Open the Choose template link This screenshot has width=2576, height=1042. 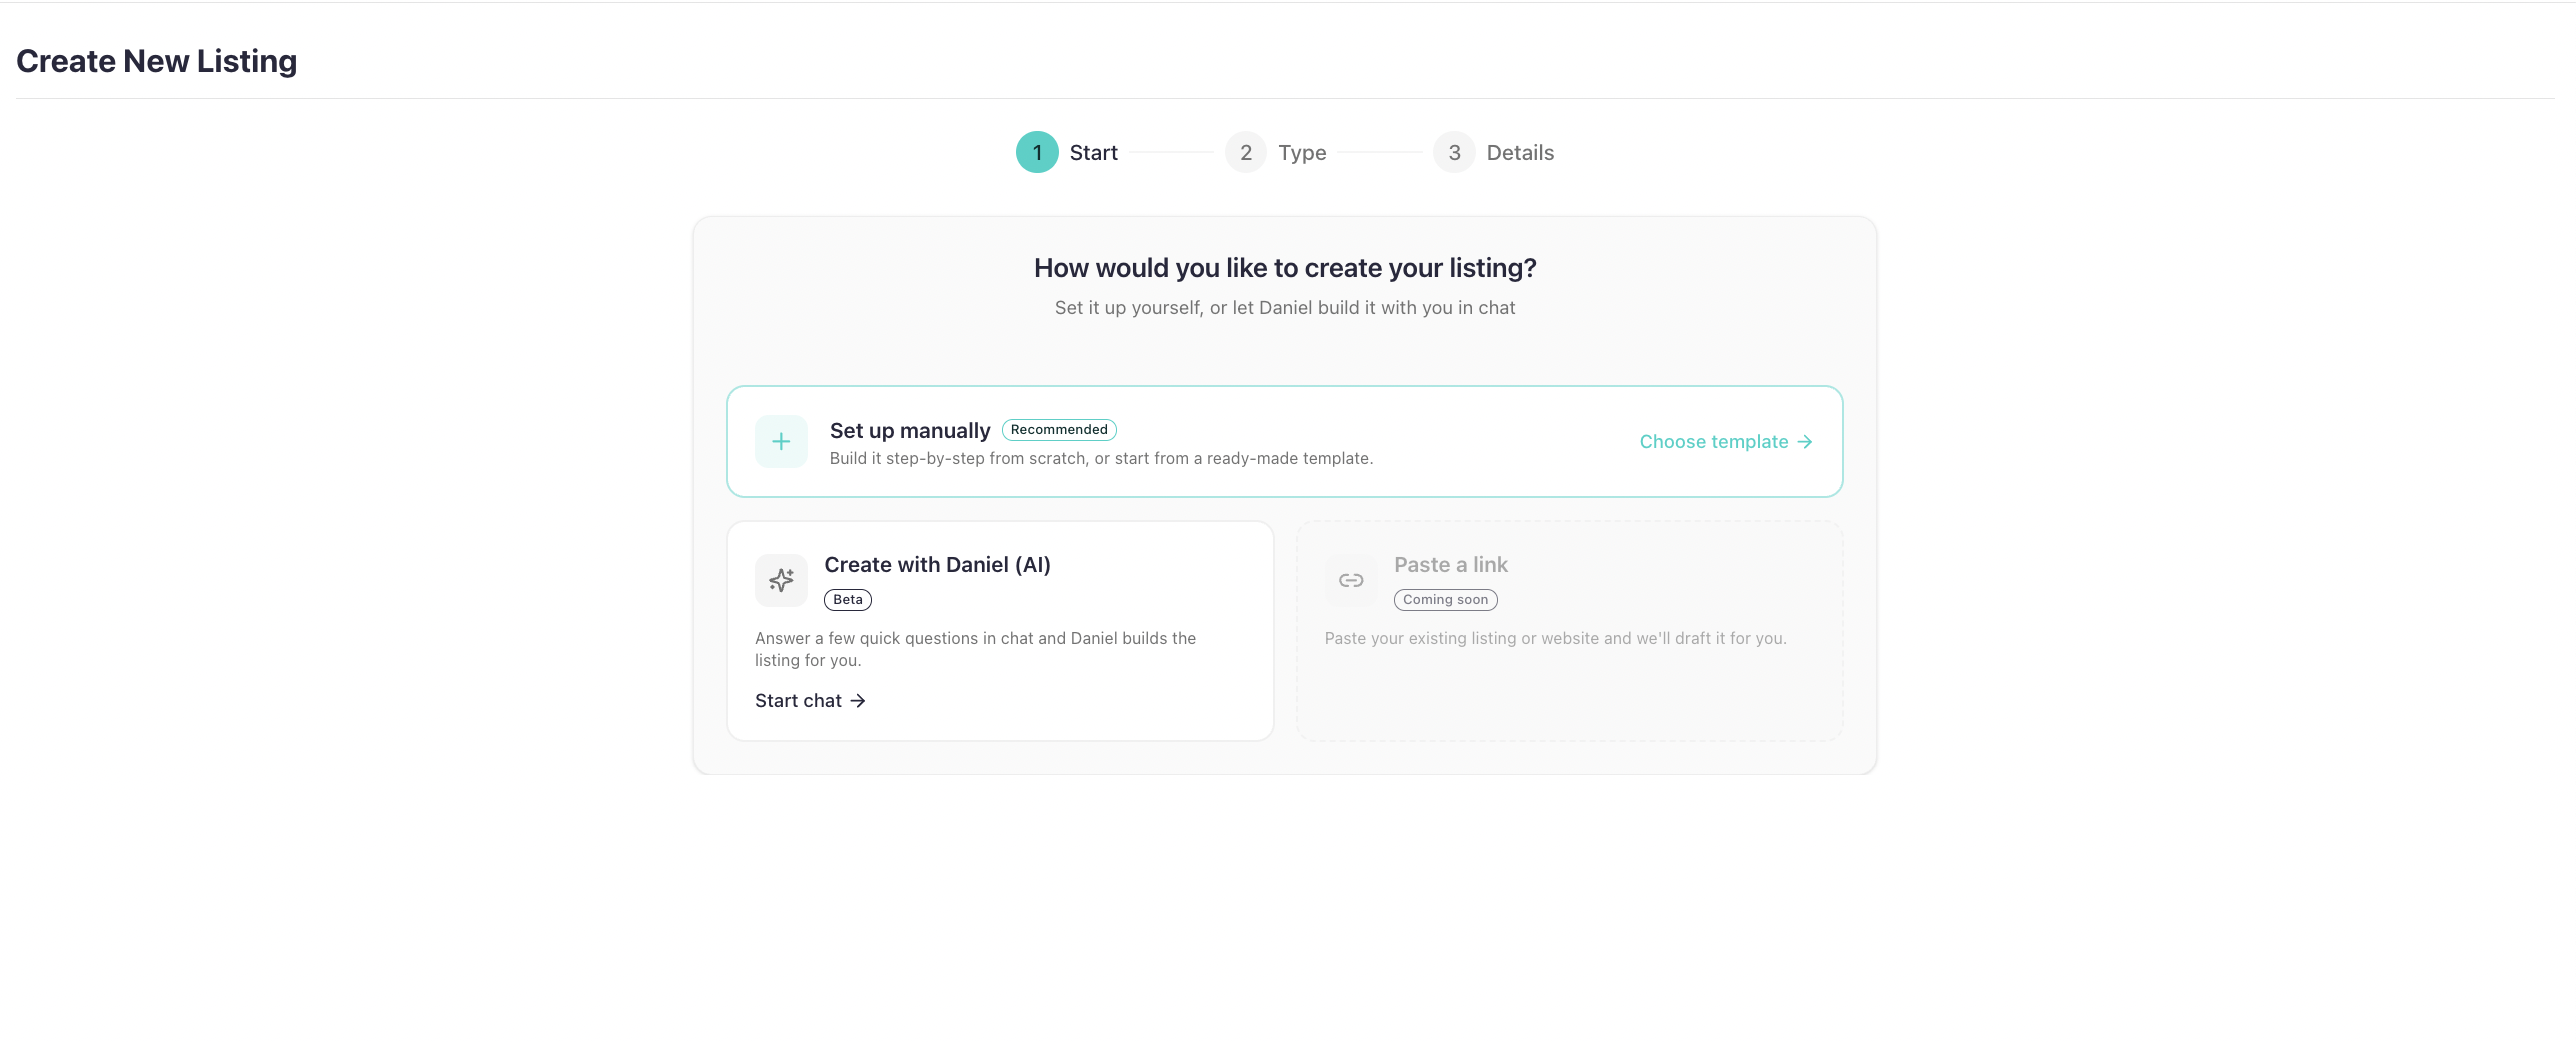click(1726, 442)
